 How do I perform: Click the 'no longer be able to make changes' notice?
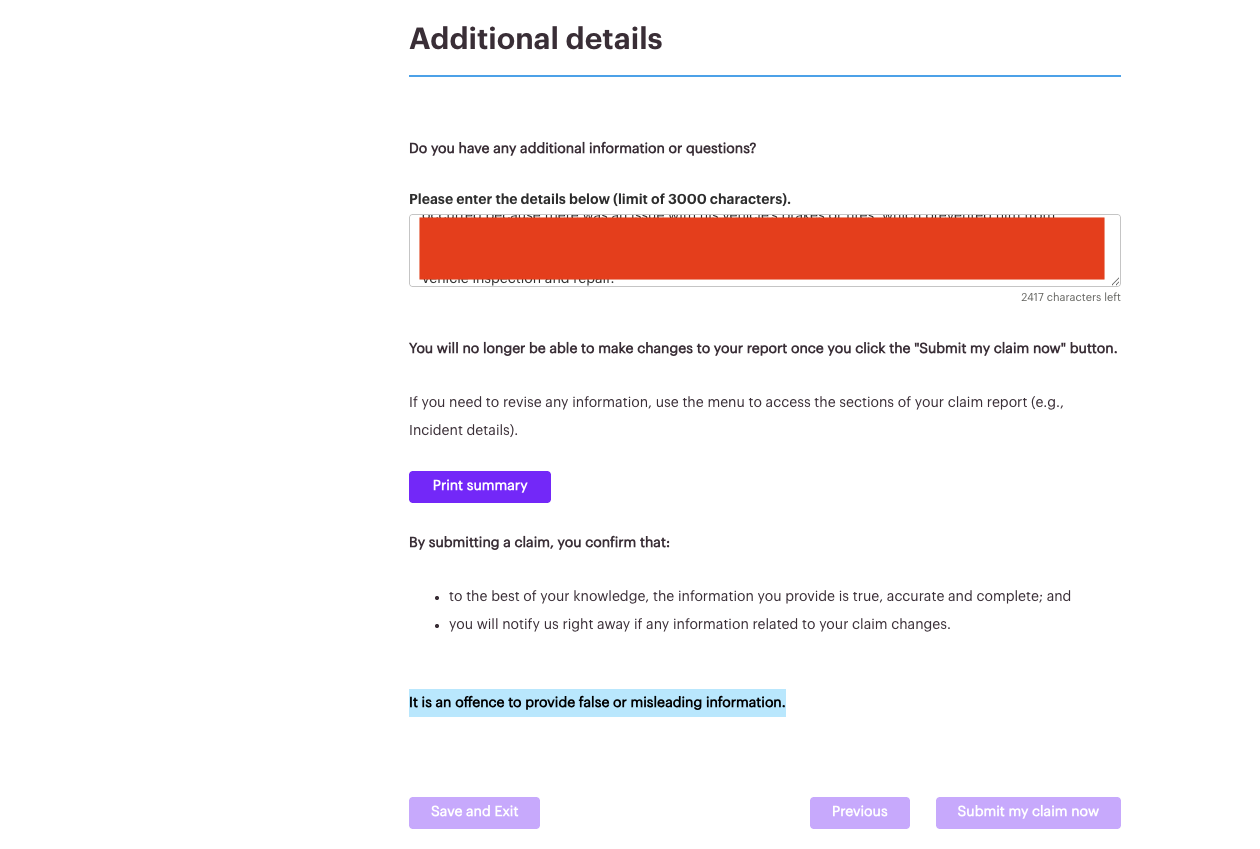[762, 349]
